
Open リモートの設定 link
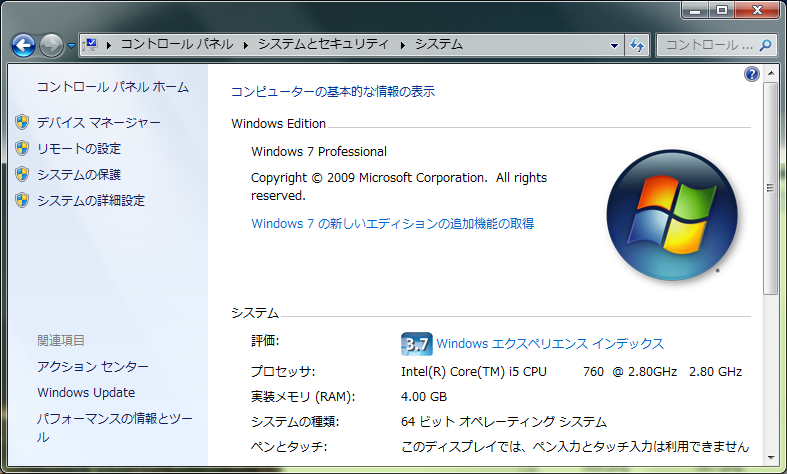[79, 149]
